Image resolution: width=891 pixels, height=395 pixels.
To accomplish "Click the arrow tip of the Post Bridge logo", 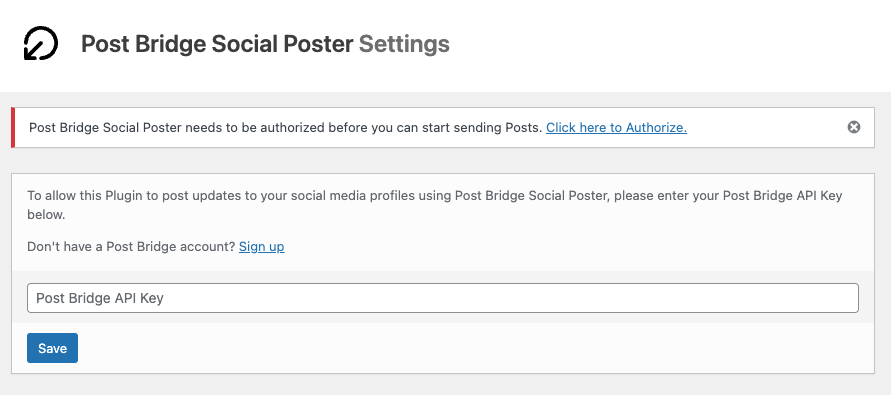I will click(x=28, y=55).
